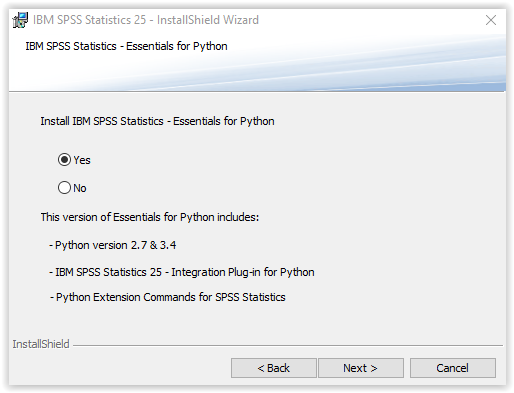Proceed by clicking Next button
514x393 pixels.
point(361,368)
